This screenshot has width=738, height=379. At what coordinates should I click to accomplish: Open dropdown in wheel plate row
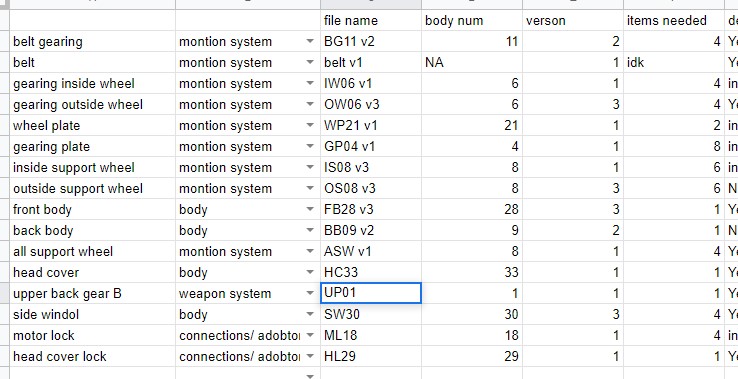click(310, 125)
